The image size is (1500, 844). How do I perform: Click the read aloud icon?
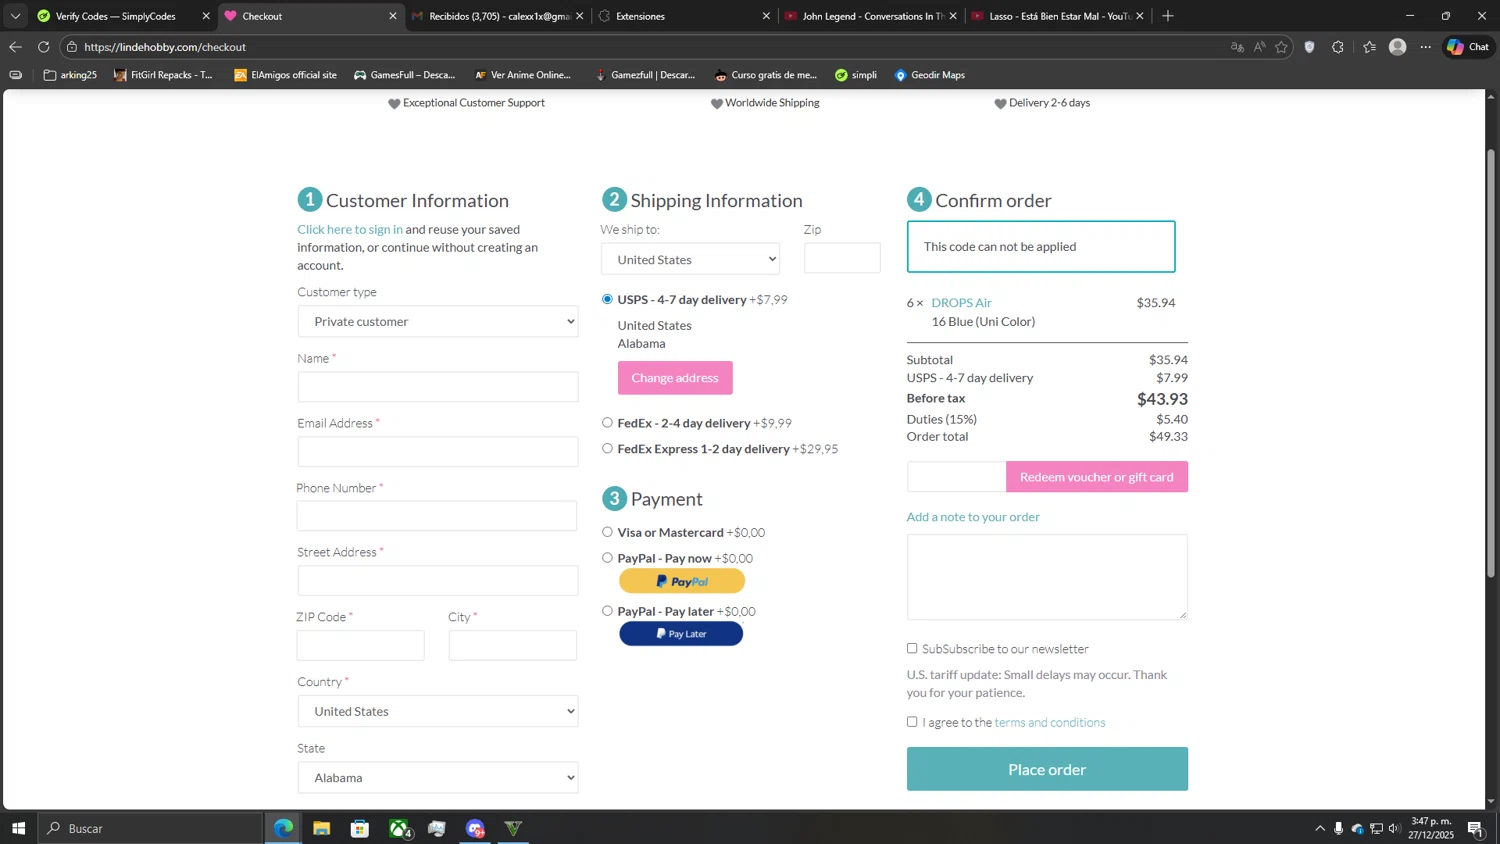coord(1259,47)
